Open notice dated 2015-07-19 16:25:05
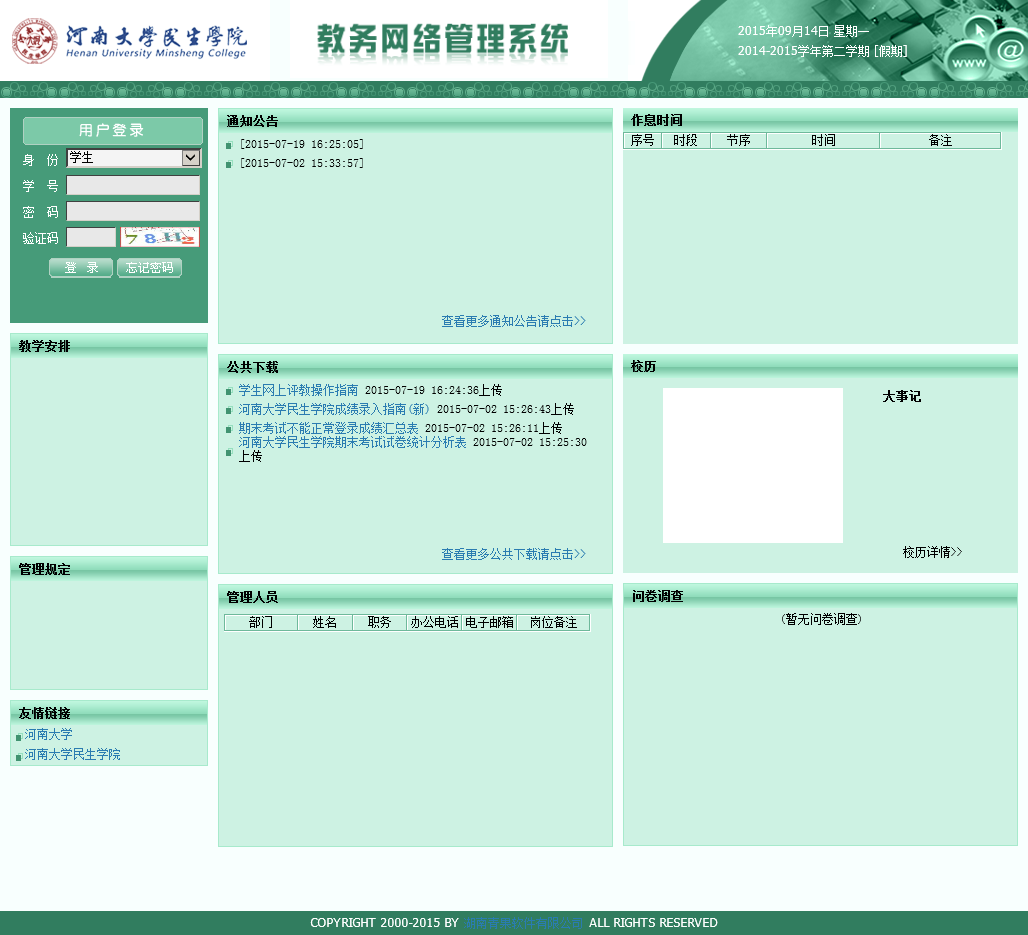 point(302,144)
